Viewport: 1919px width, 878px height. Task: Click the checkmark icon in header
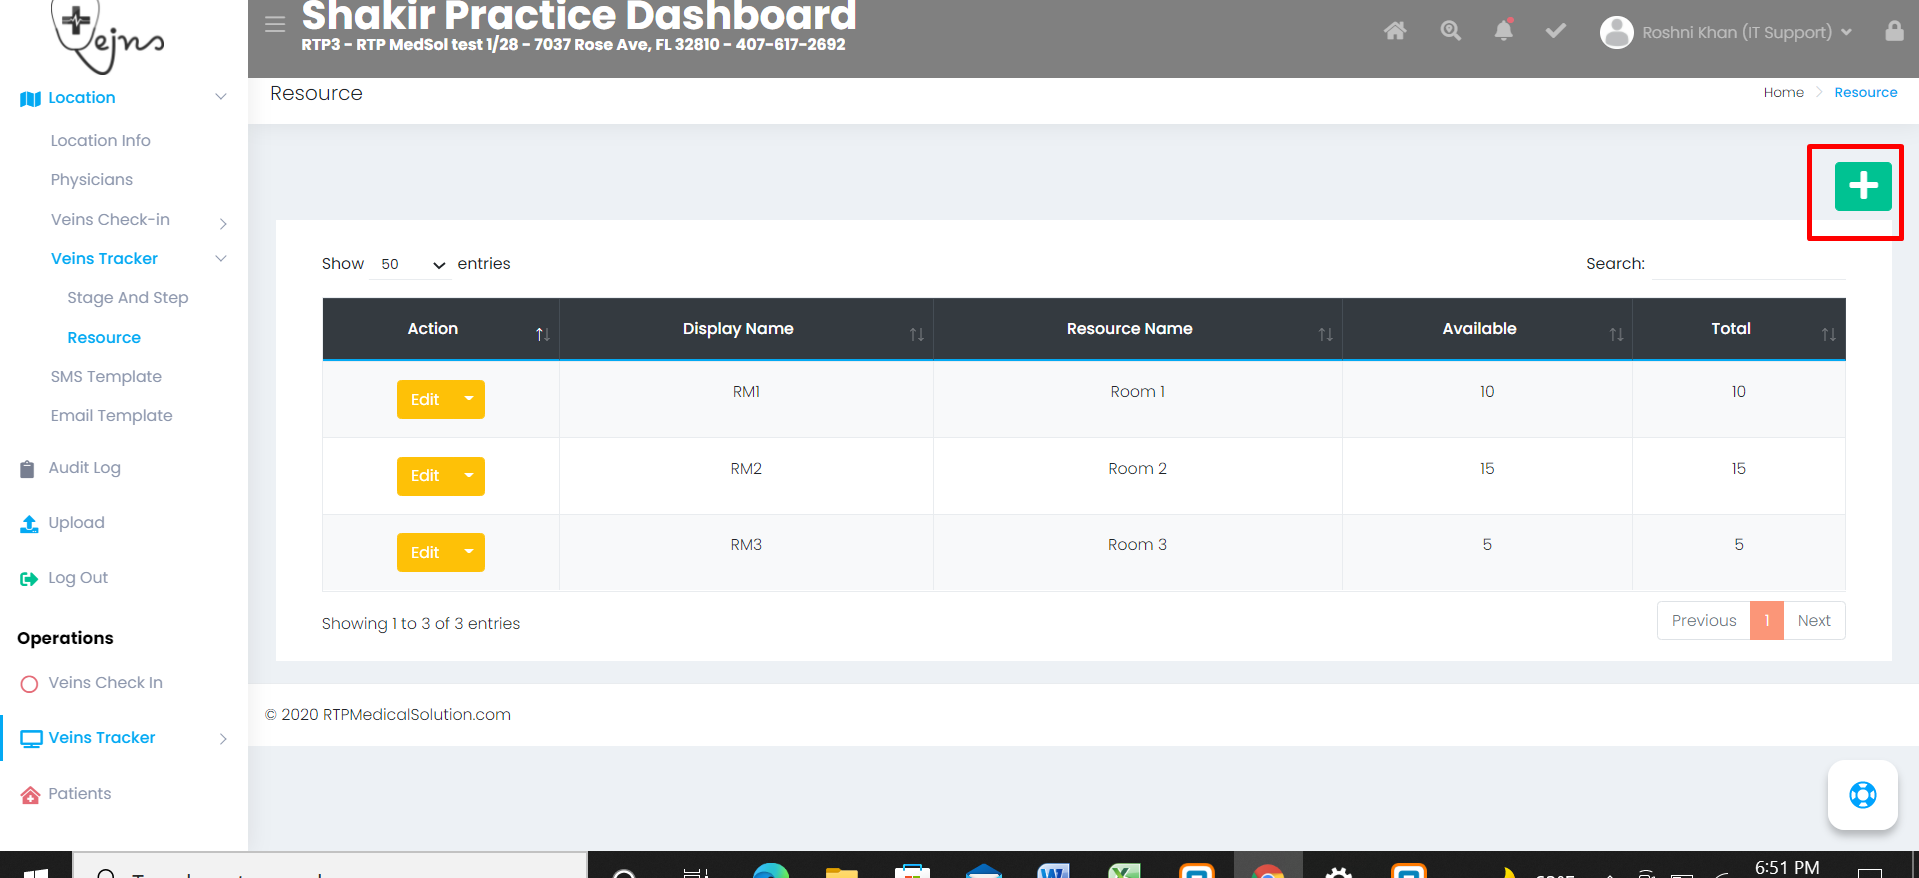coord(1555,32)
